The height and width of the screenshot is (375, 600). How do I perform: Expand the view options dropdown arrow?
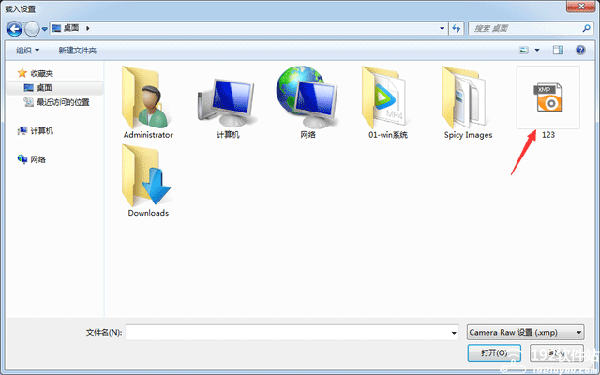click(x=537, y=50)
